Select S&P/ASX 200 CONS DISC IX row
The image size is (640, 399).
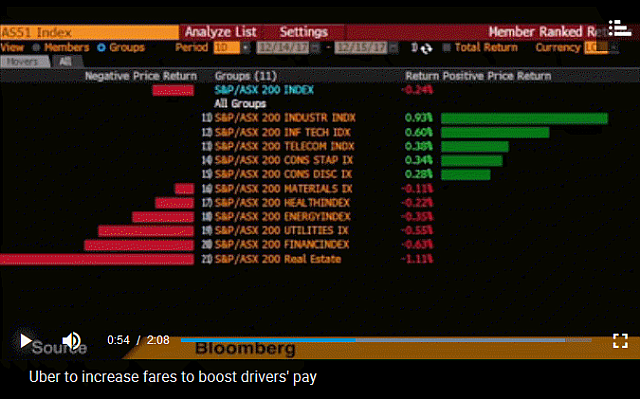pos(283,174)
